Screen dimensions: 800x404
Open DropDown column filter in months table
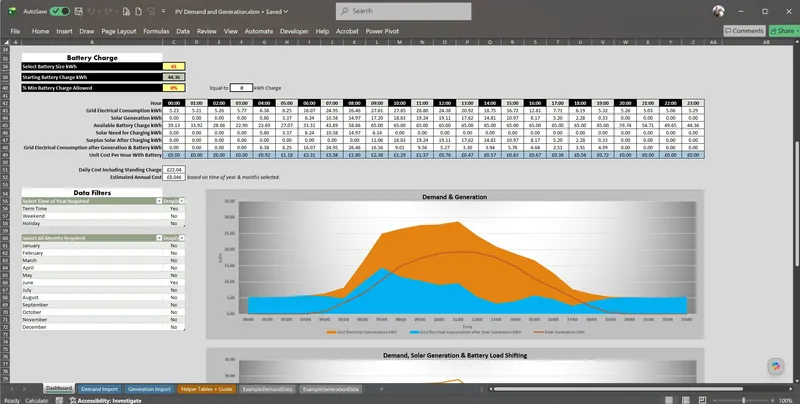[x=182, y=238]
